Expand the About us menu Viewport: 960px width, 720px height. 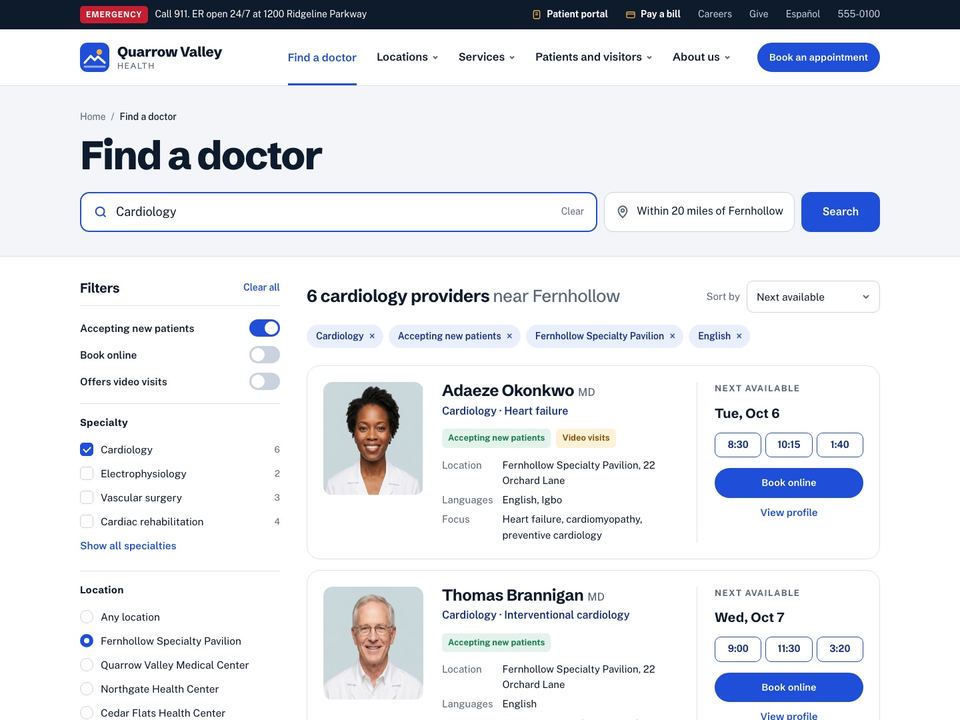[x=701, y=57]
